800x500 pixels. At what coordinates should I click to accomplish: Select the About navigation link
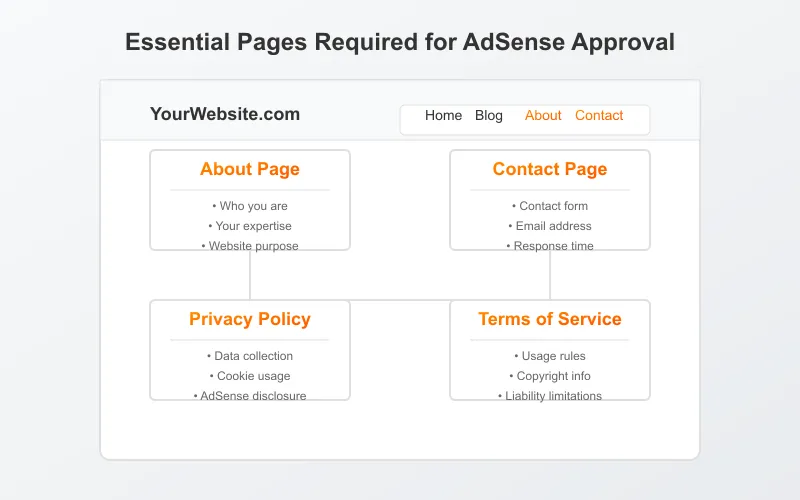543,116
